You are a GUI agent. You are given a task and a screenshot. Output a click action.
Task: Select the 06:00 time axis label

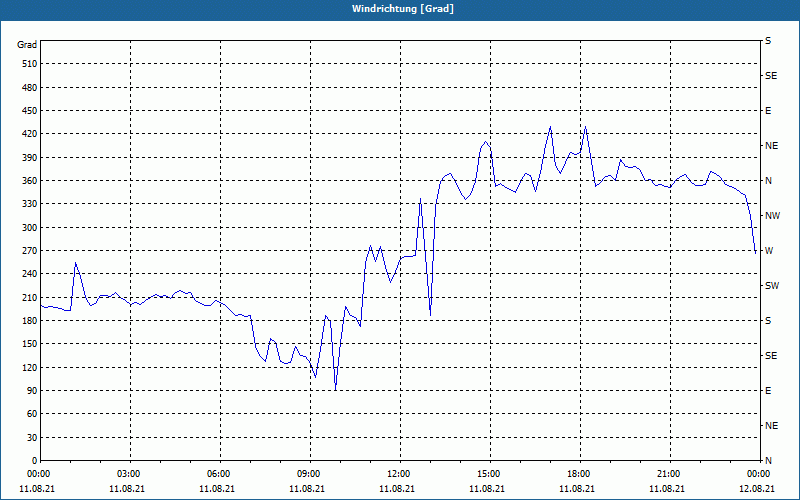pos(217,474)
